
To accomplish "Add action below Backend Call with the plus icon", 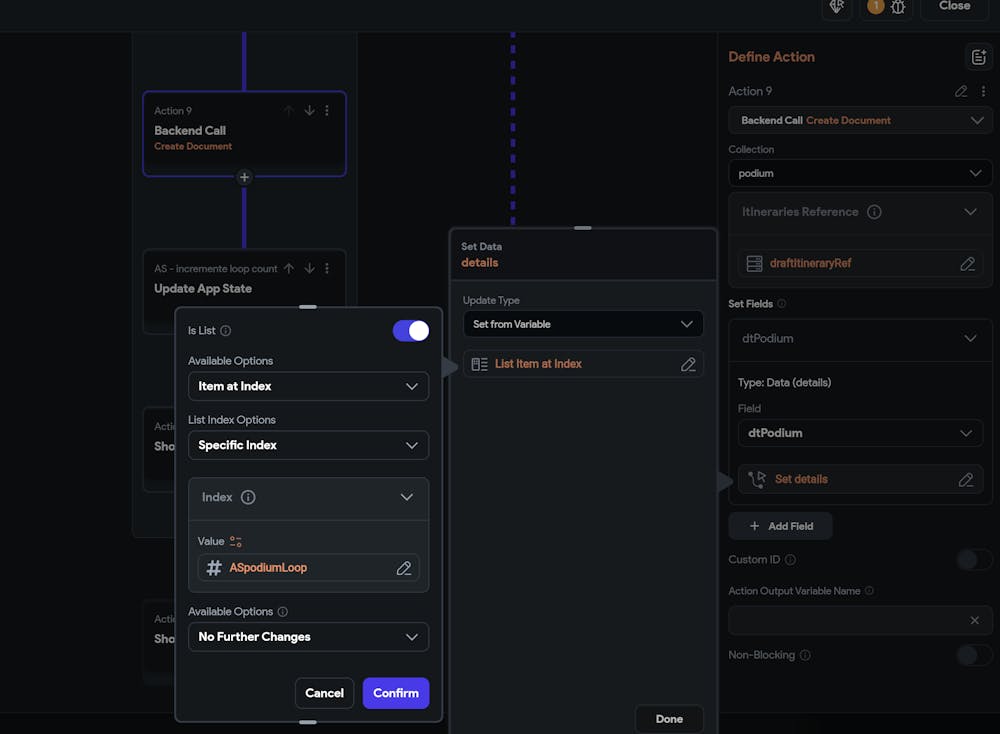I will click(244, 177).
